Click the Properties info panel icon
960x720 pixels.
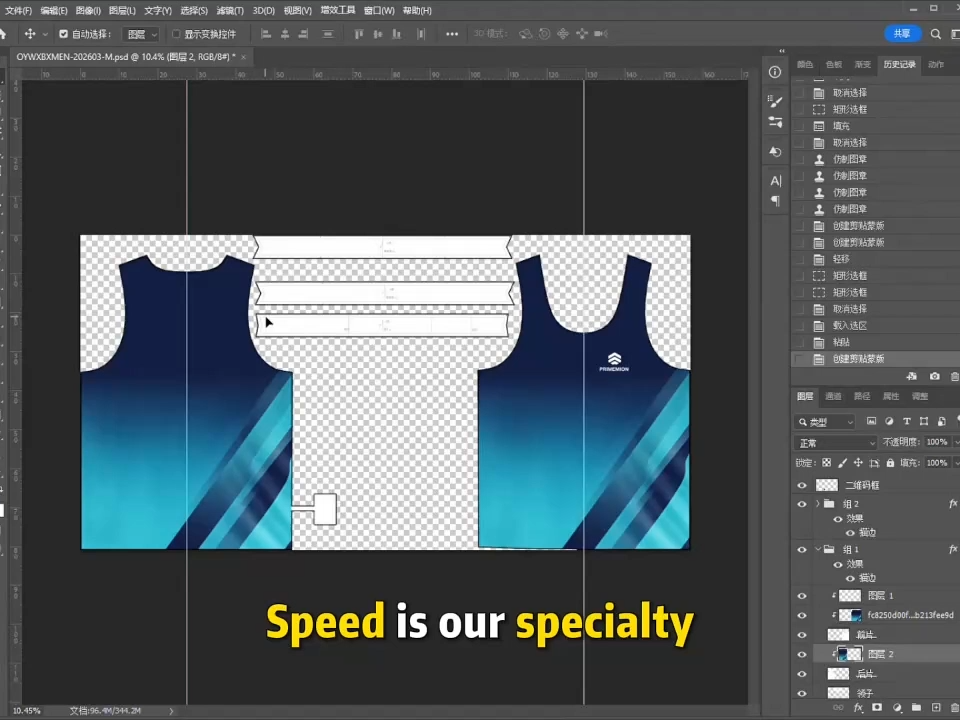coord(775,72)
